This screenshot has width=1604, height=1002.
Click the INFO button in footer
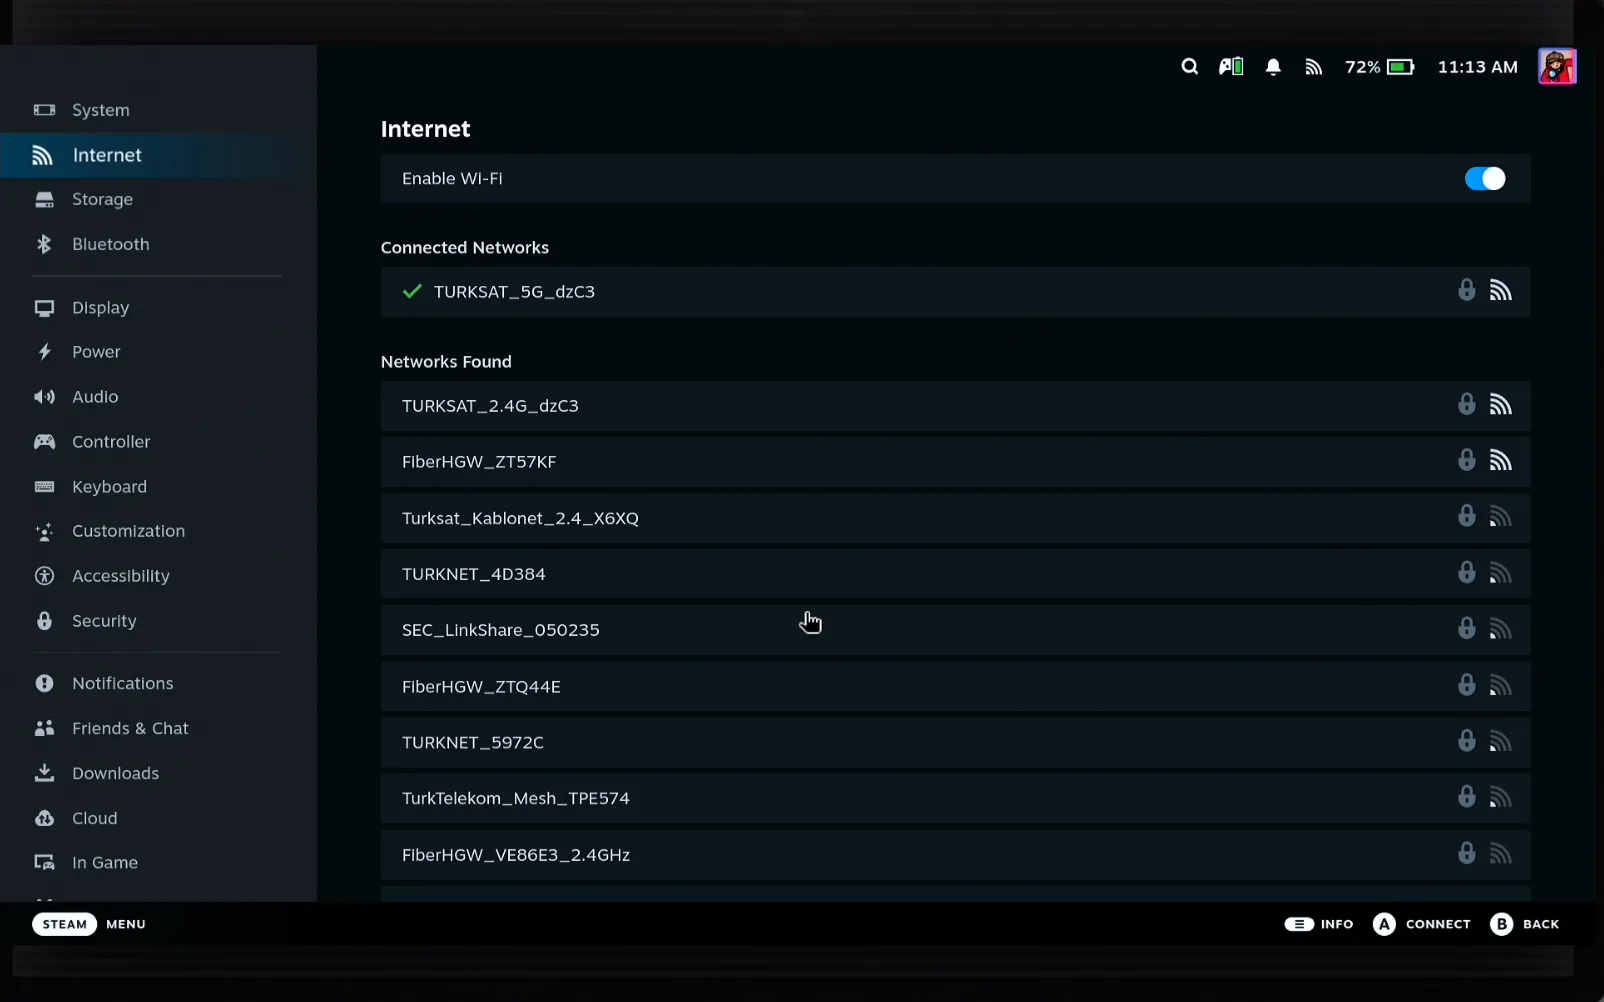point(1319,924)
